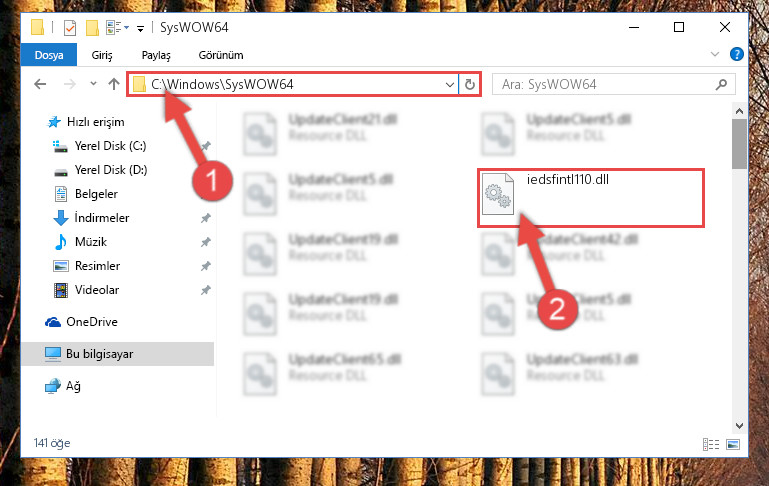The height and width of the screenshot is (486, 769).
Task: Open OneDrive in the navigation pane
Action: point(92,322)
